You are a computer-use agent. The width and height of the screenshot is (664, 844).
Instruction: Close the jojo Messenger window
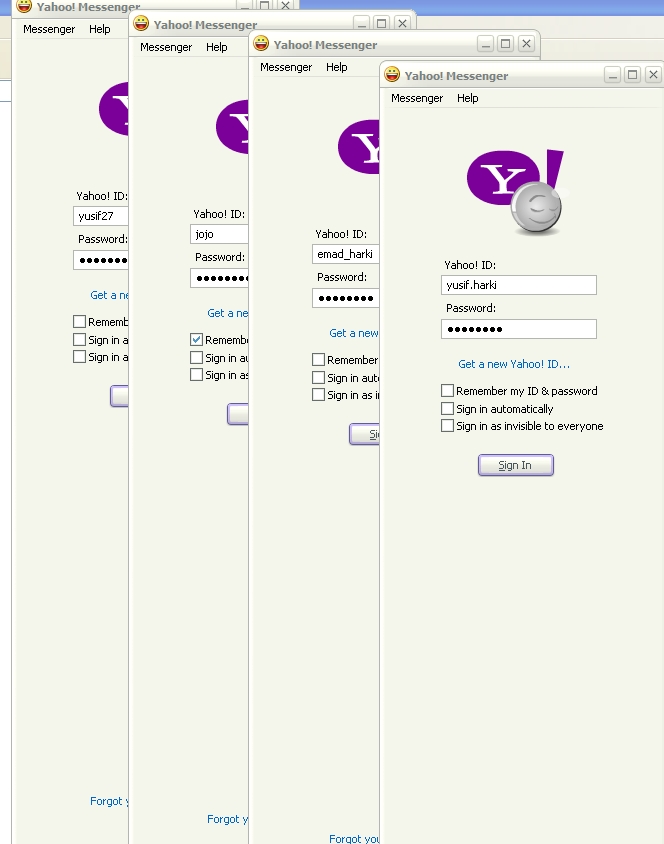[x=402, y=24]
